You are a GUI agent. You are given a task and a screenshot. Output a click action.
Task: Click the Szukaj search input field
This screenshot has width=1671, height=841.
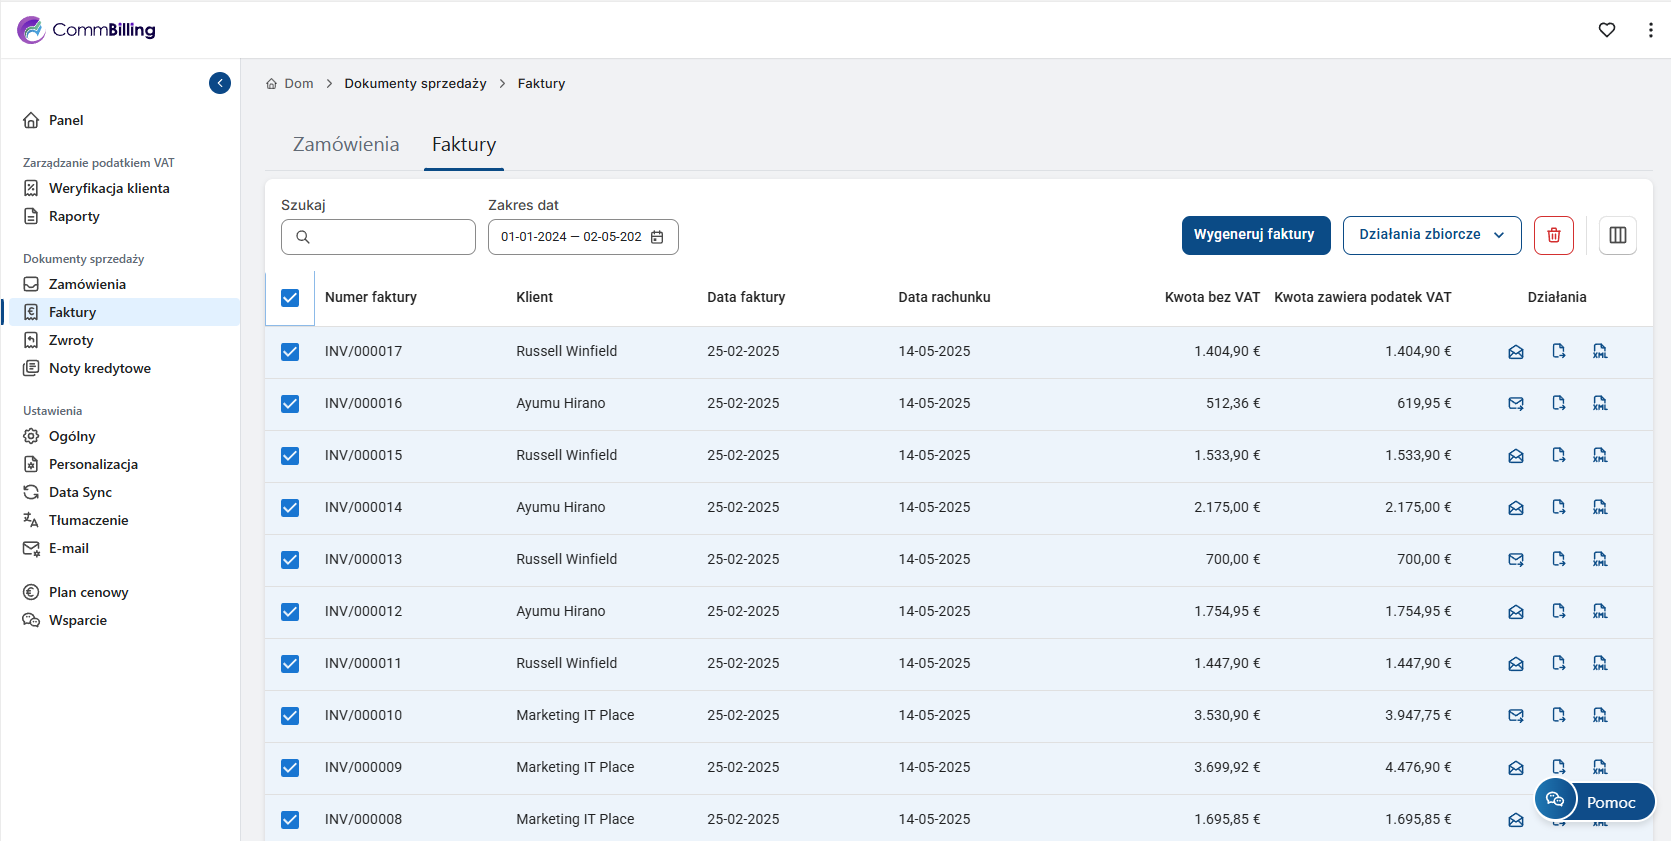pos(390,237)
